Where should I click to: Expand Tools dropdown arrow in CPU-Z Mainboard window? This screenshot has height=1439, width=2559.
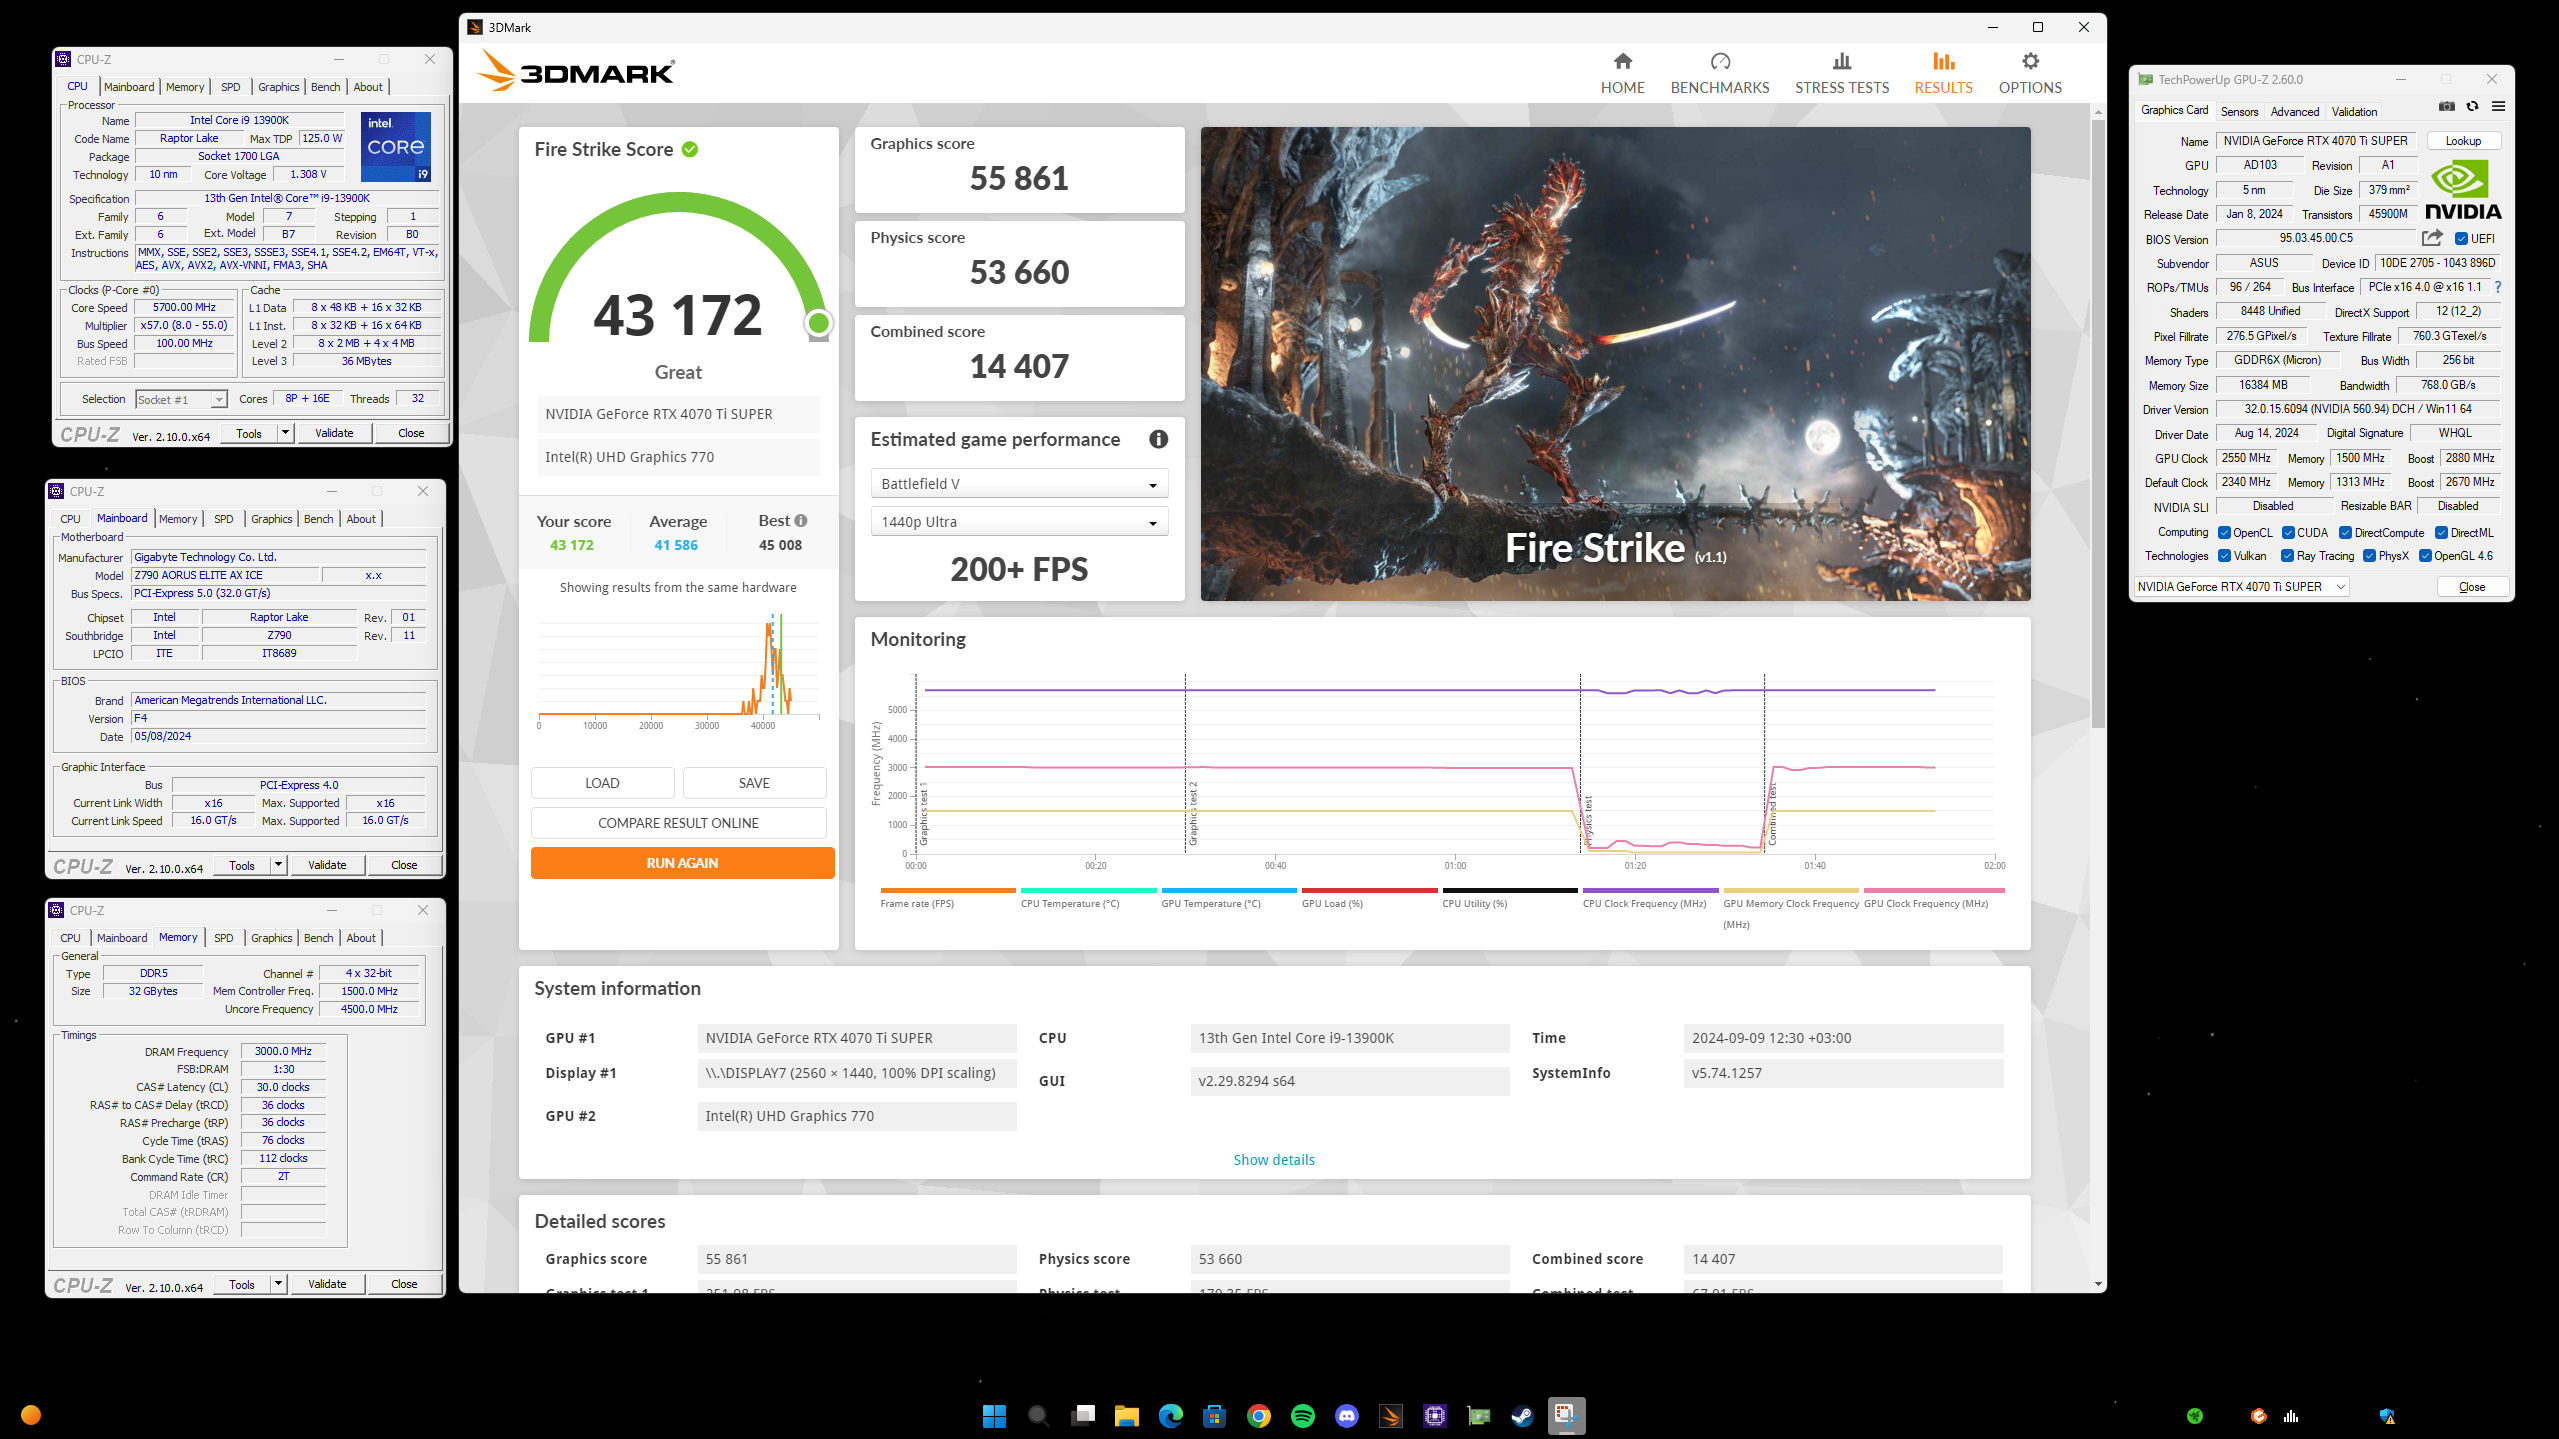click(x=278, y=865)
